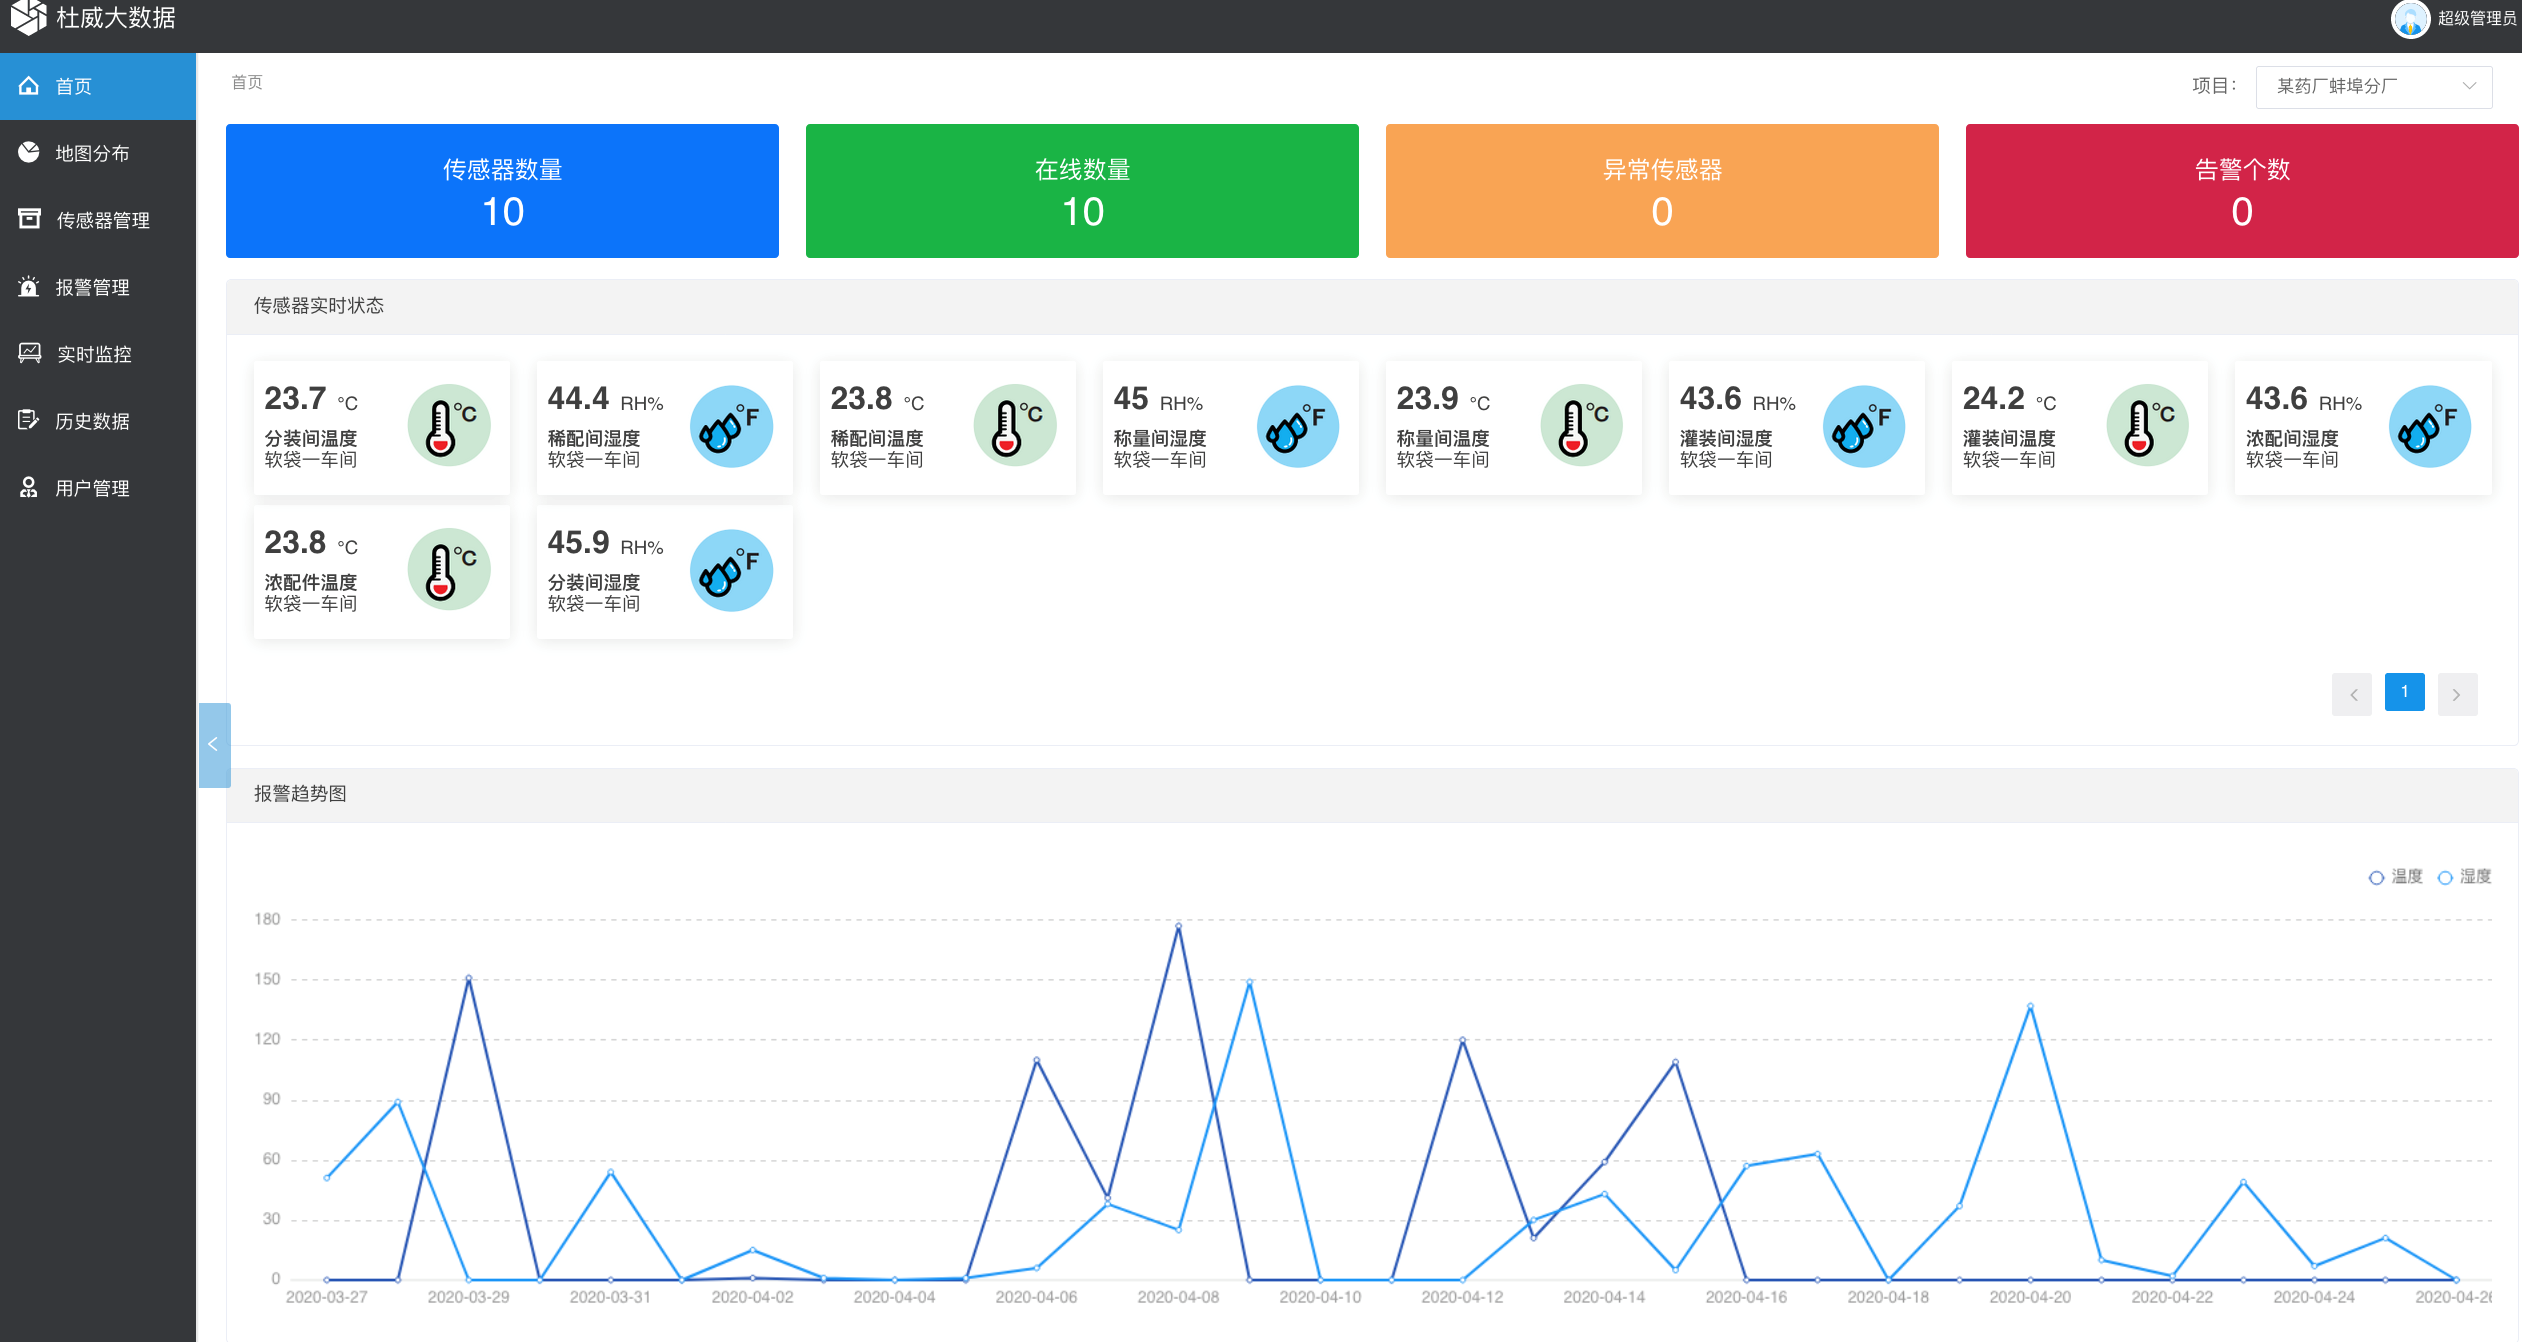2522x1342 pixels.
Task: Click the monitor chart realtime icon
Action: pos(29,353)
